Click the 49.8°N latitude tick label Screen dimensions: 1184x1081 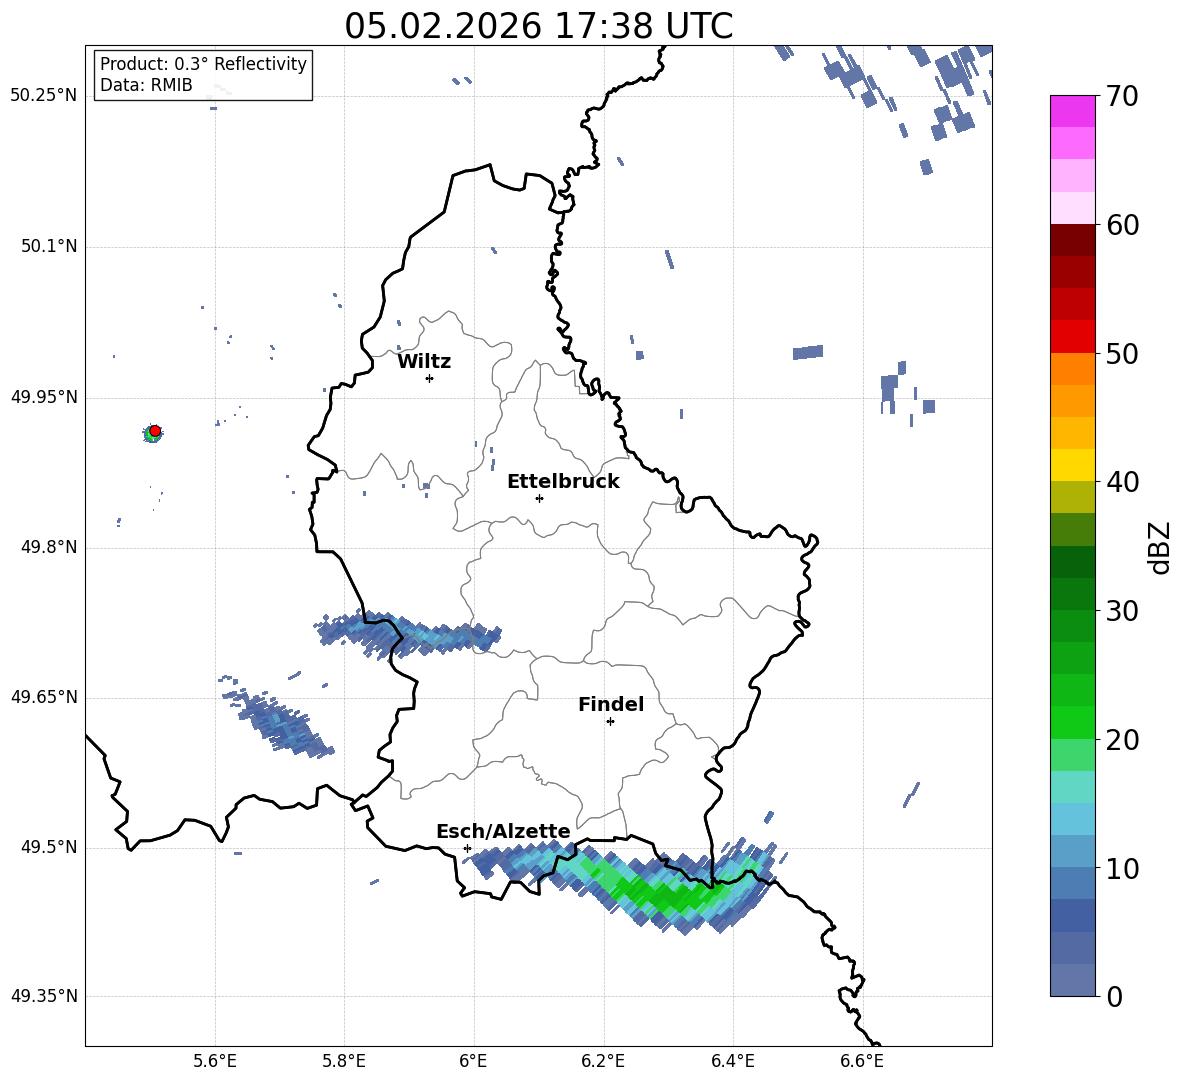[x=49, y=547]
